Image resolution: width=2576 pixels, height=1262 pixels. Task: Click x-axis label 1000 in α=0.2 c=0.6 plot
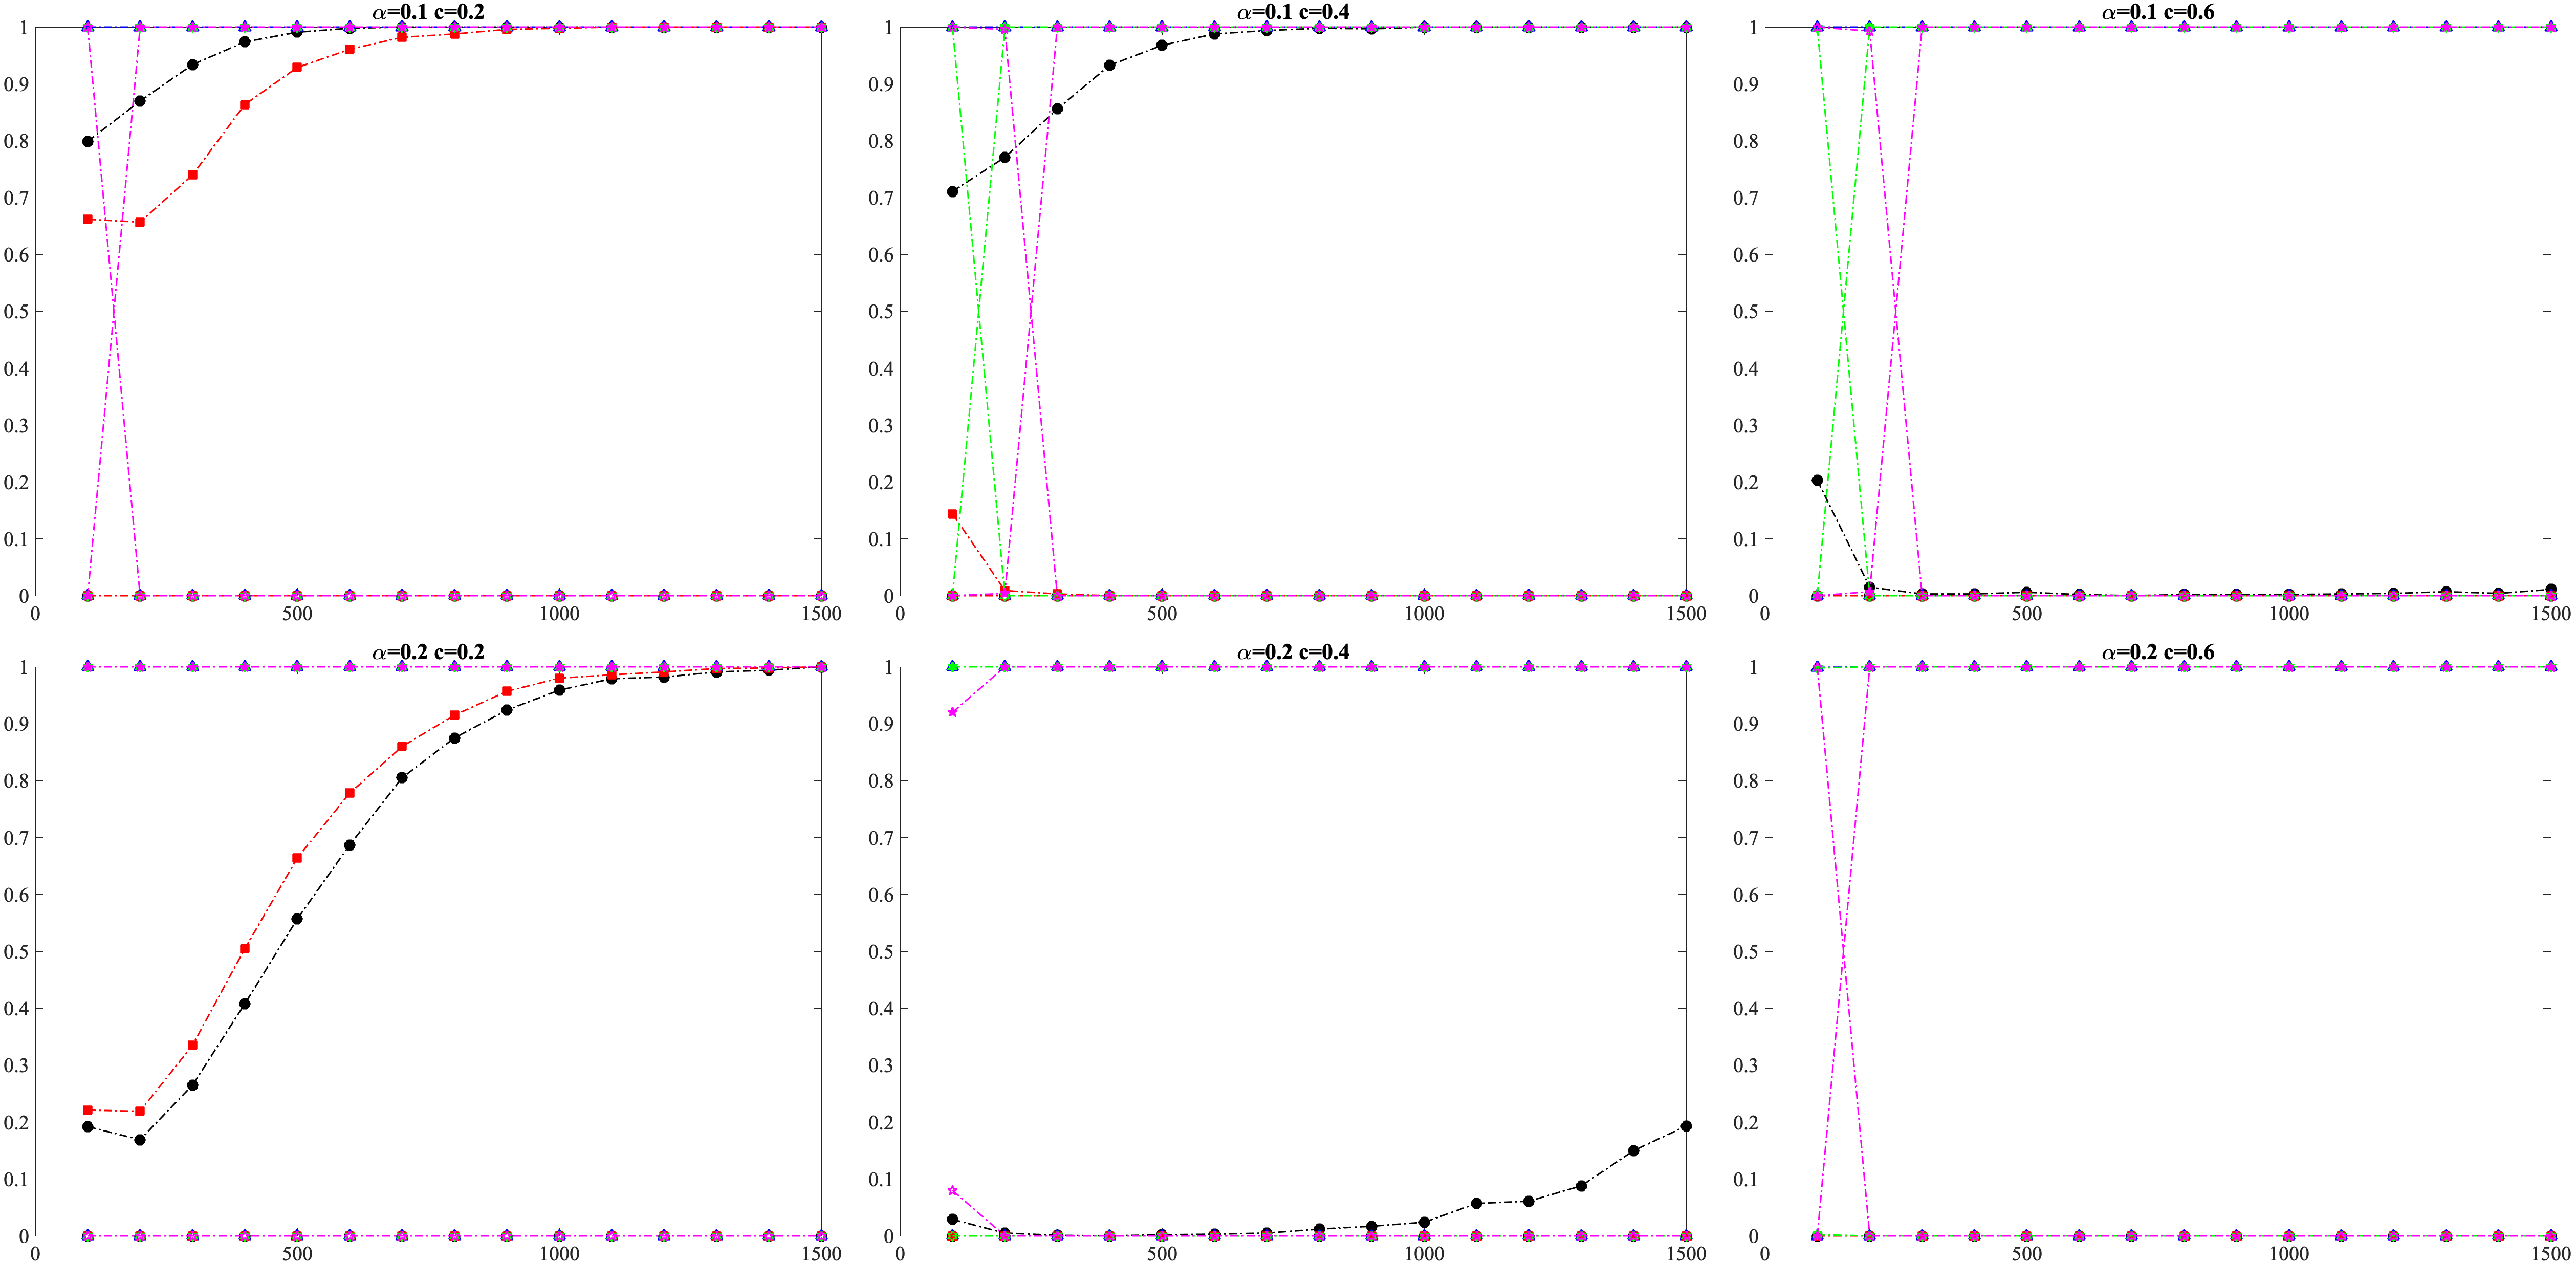click(x=2289, y=1253)
